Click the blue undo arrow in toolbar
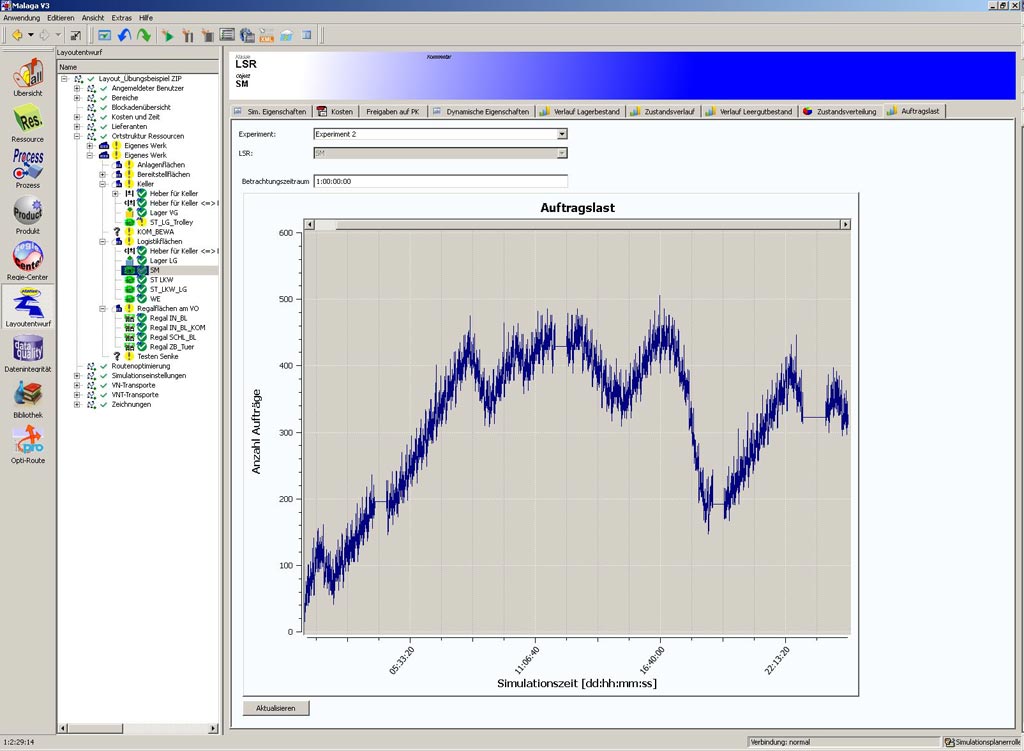The width and height of the screenshot is (1024, 751). pos(125,35)
